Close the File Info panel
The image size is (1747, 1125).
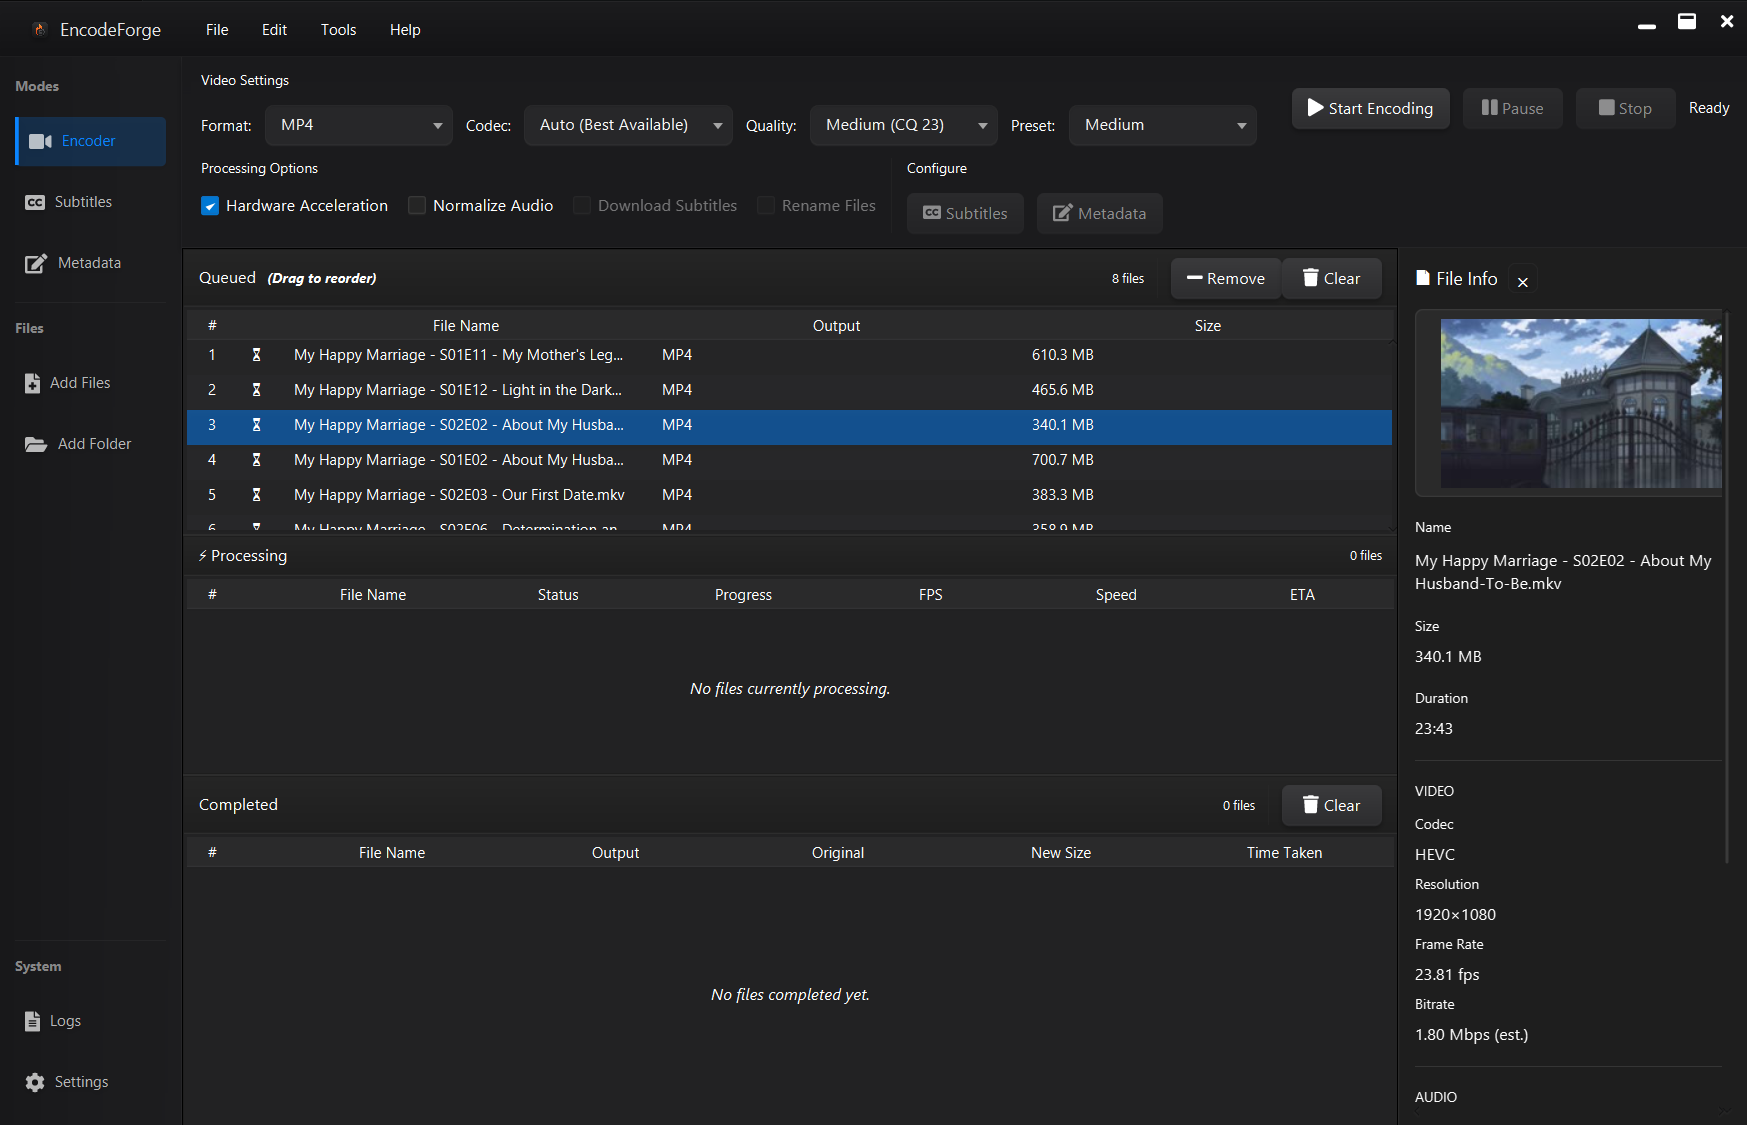coord(1522,282)
